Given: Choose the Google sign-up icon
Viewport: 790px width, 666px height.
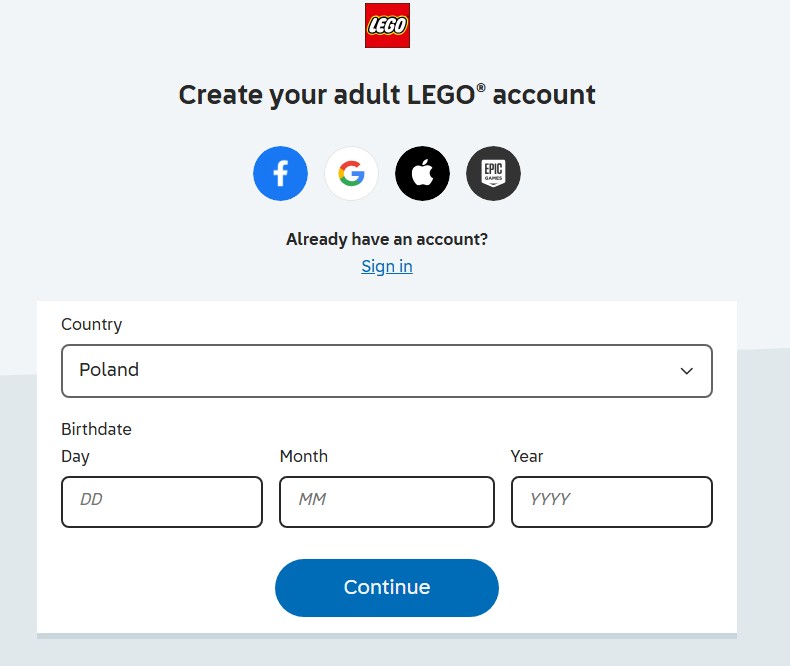Looking at the screenshot, I should pyautogui.click(x=351, y=174).
